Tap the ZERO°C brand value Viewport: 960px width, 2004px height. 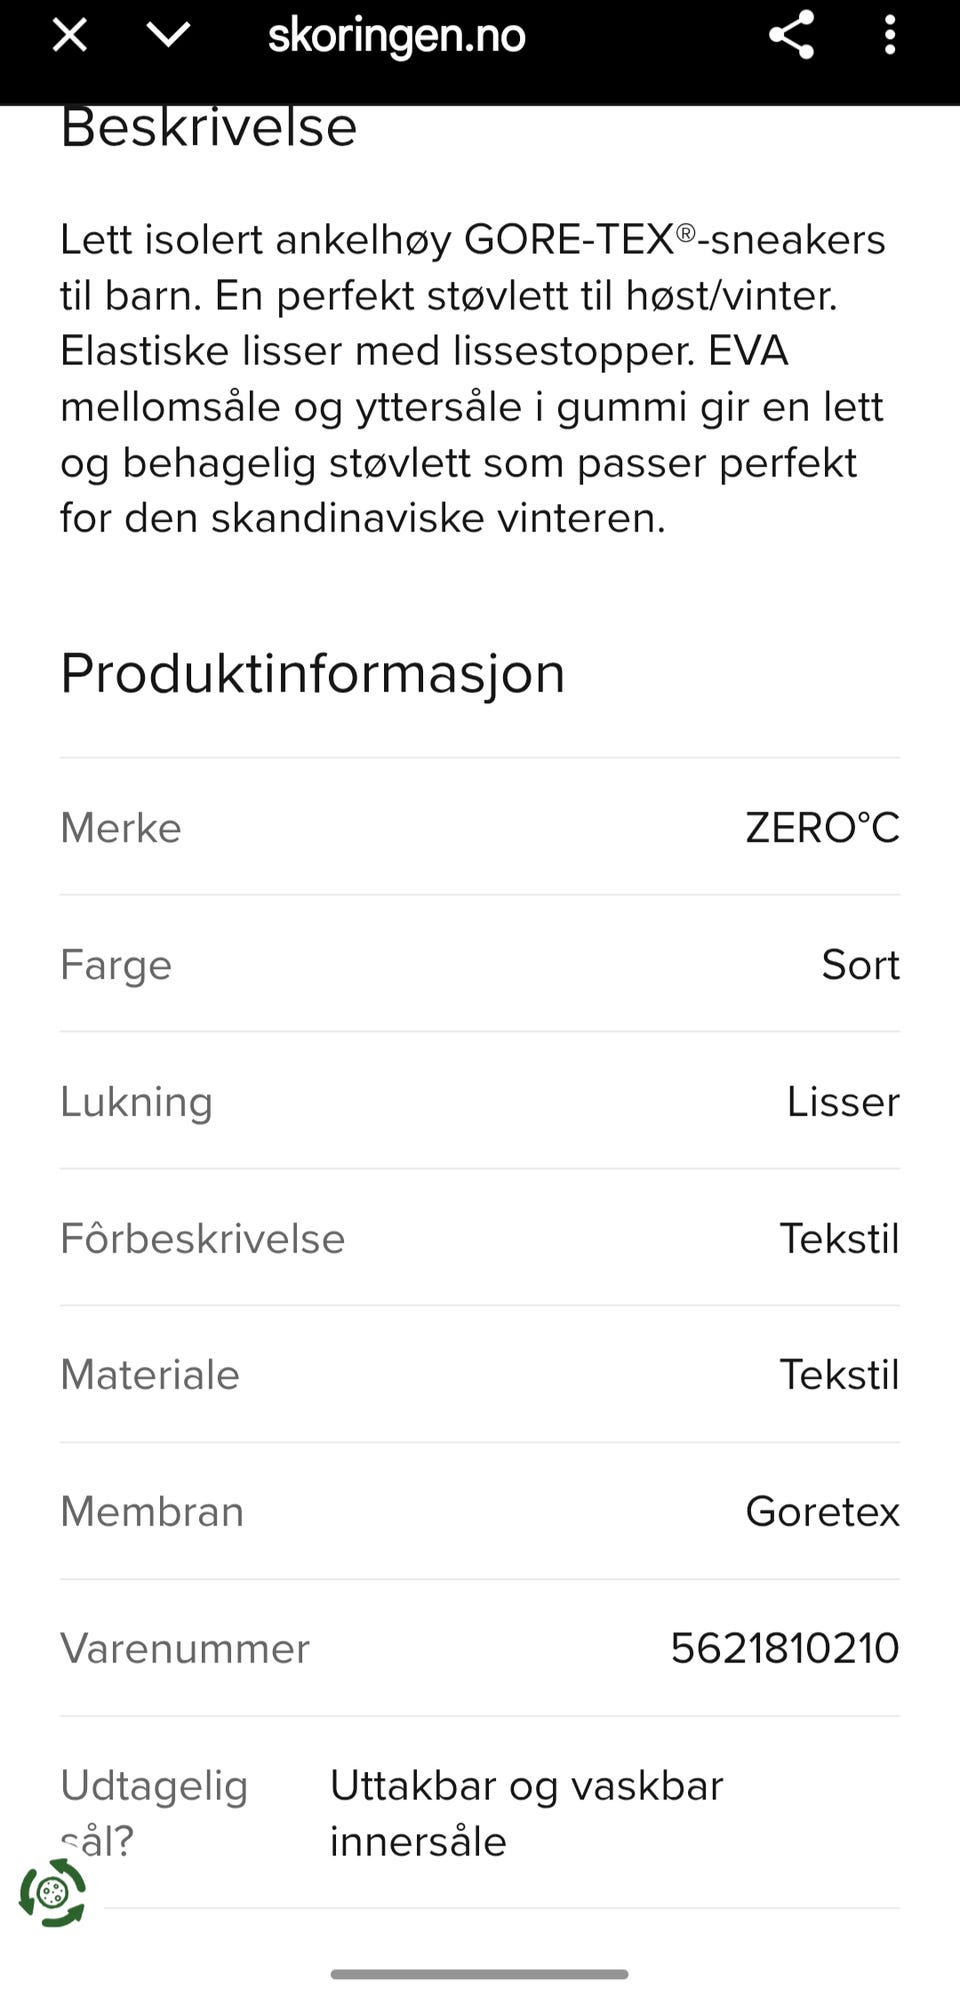(x=822, y=828)
